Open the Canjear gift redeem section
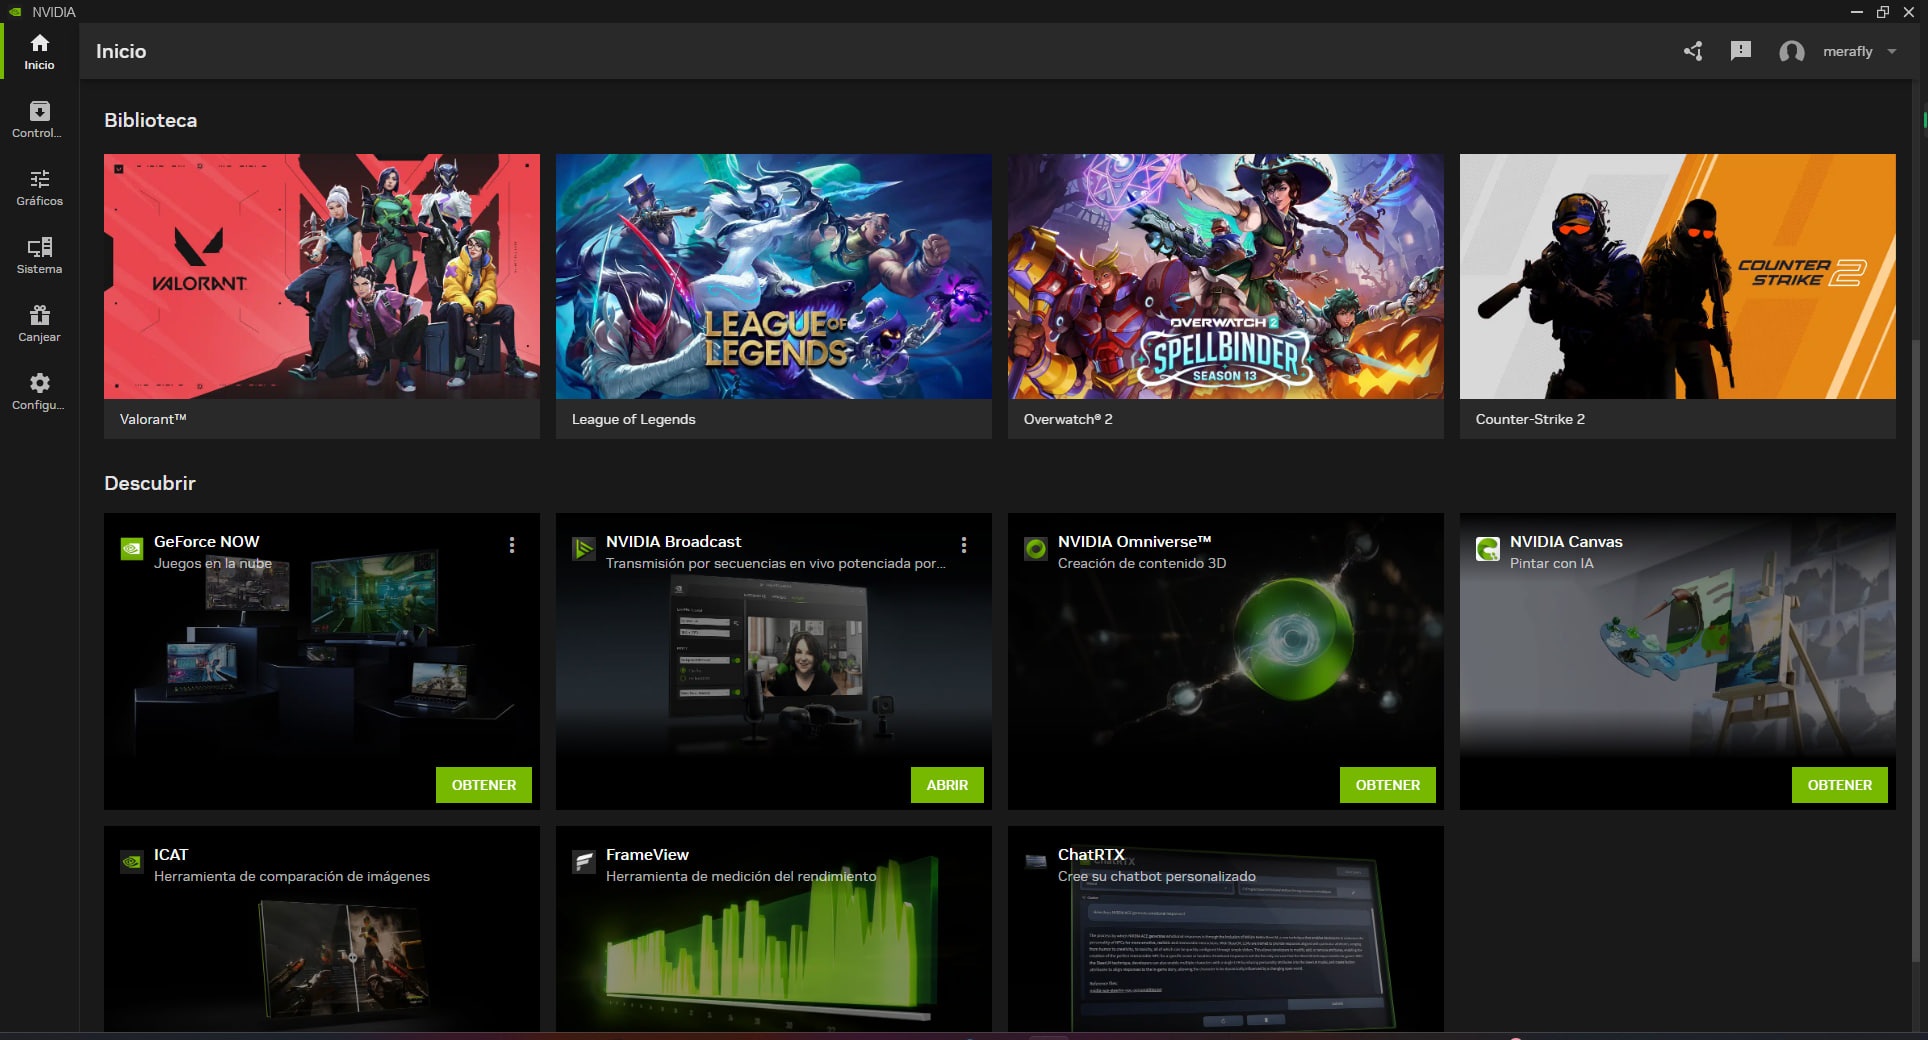Viewport: 1928px width, 1040px height. [x=39, y=323]
